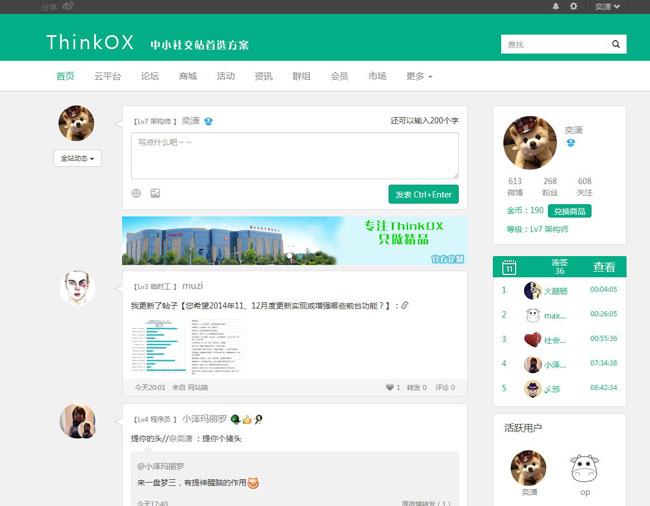The image size is (650, 506).
Task: Like muzi's post with heart icon
Action: coord(390,387)
